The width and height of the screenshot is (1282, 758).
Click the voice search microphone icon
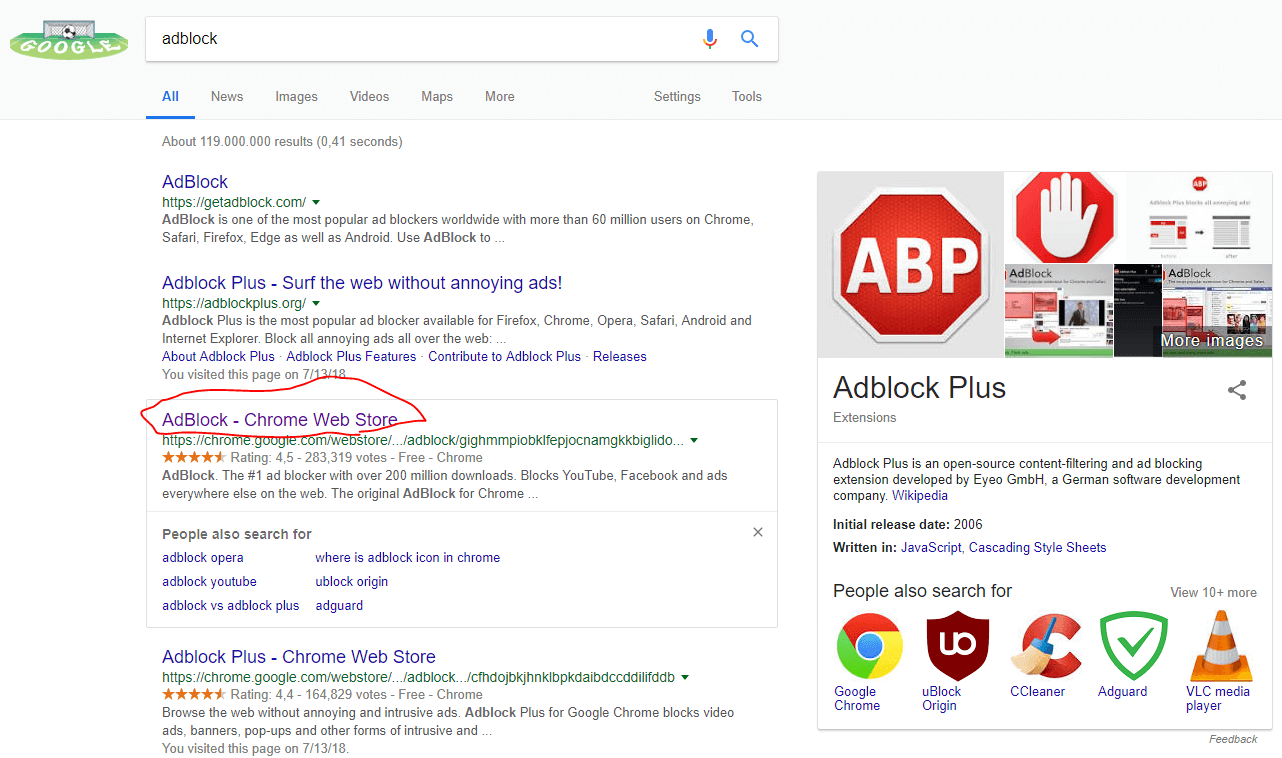point(710,39)
